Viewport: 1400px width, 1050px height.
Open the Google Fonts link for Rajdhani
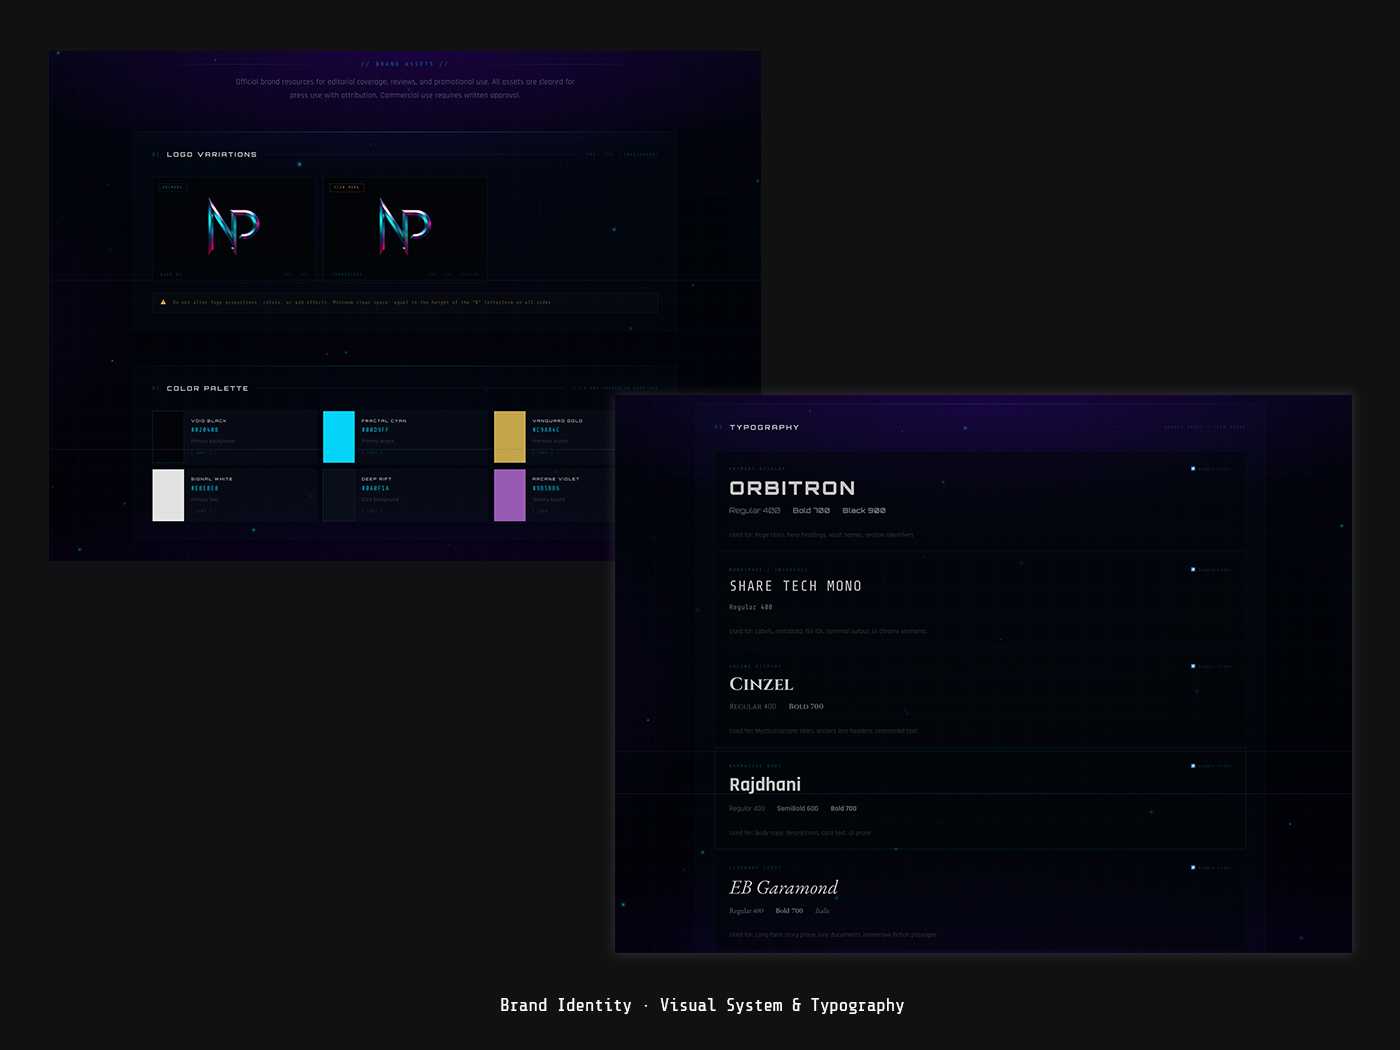[1211, 766]
